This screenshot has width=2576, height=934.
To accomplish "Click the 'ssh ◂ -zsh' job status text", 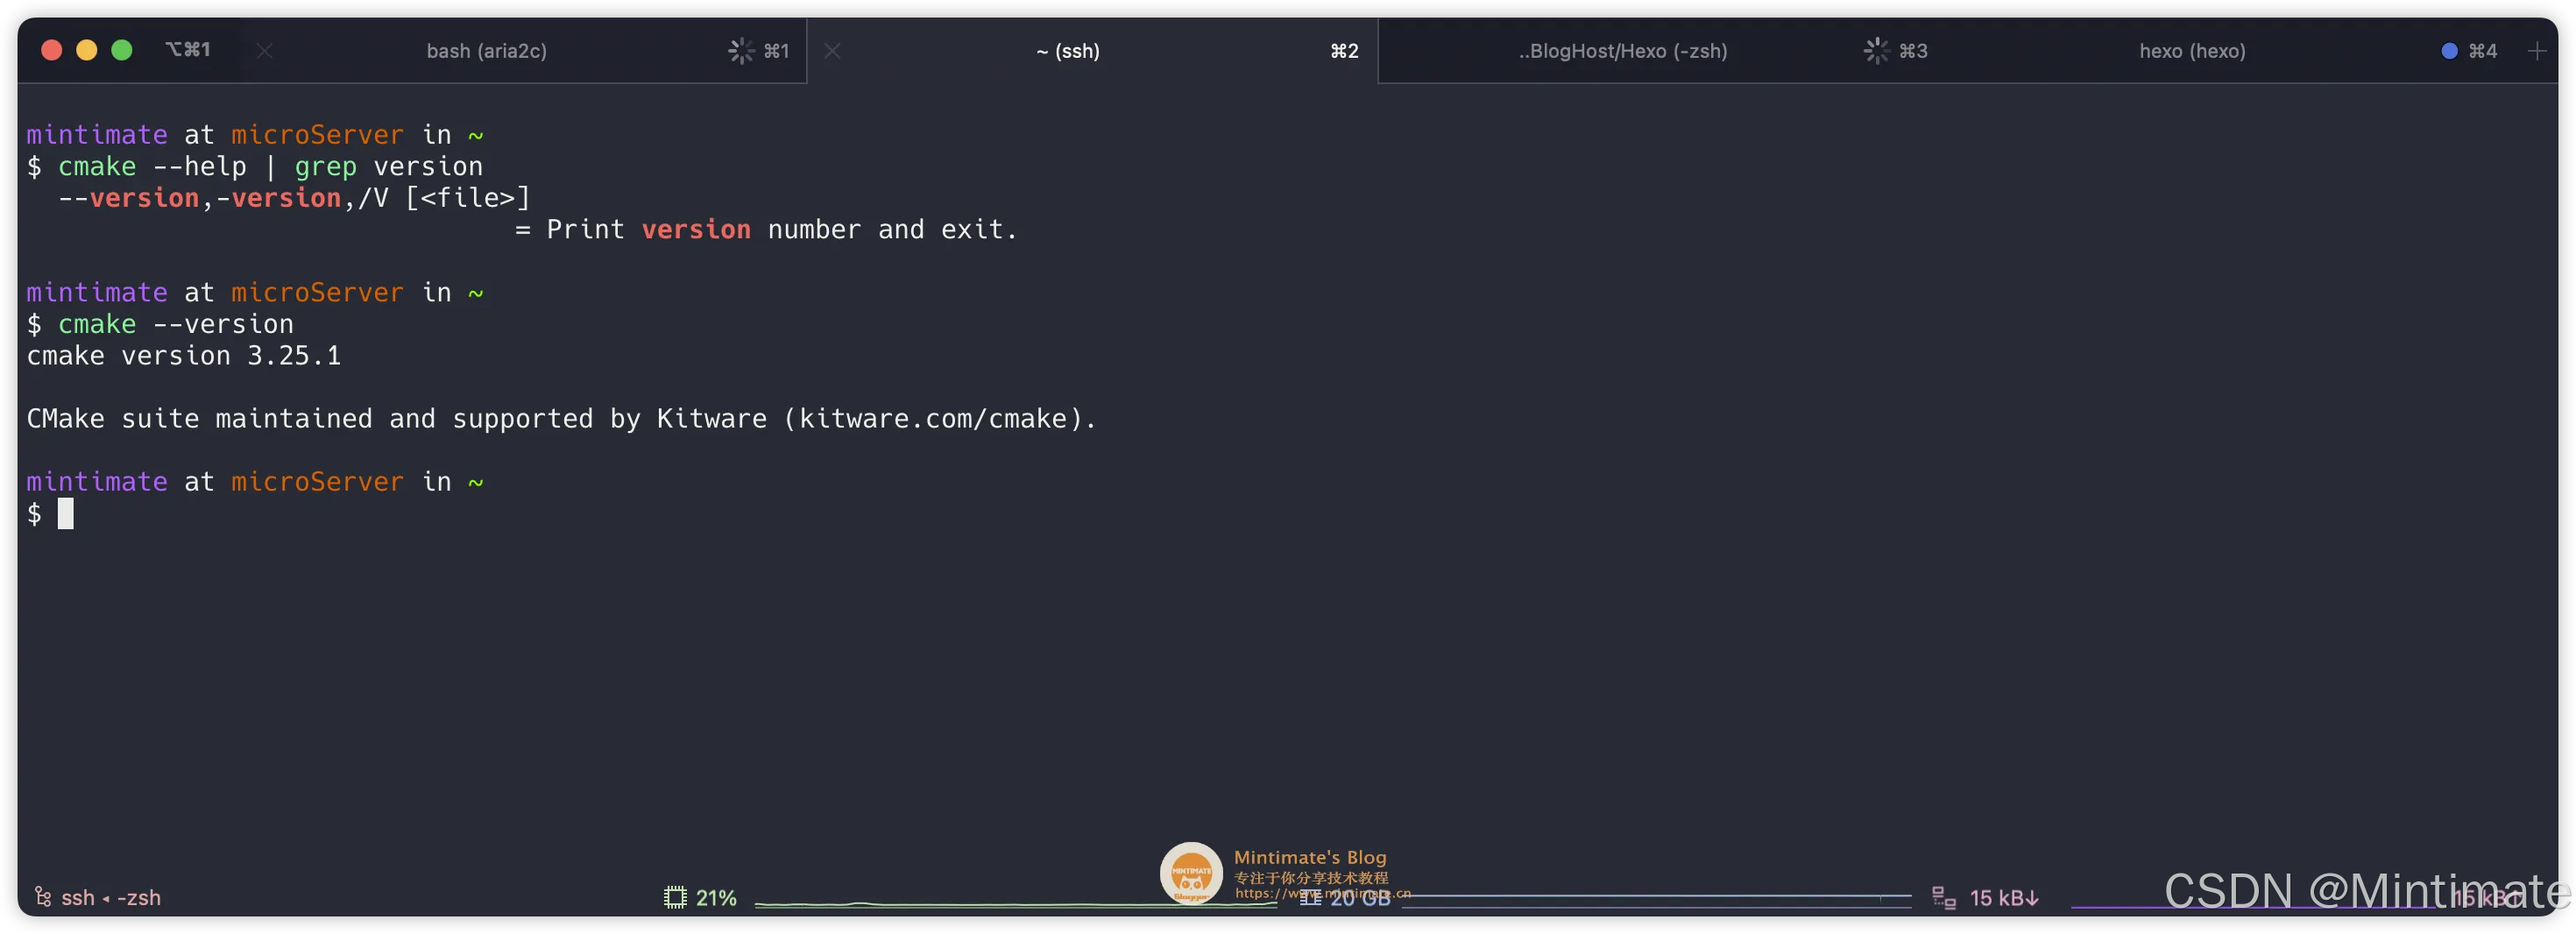I will pyautogui.click(x=111, y=897).
